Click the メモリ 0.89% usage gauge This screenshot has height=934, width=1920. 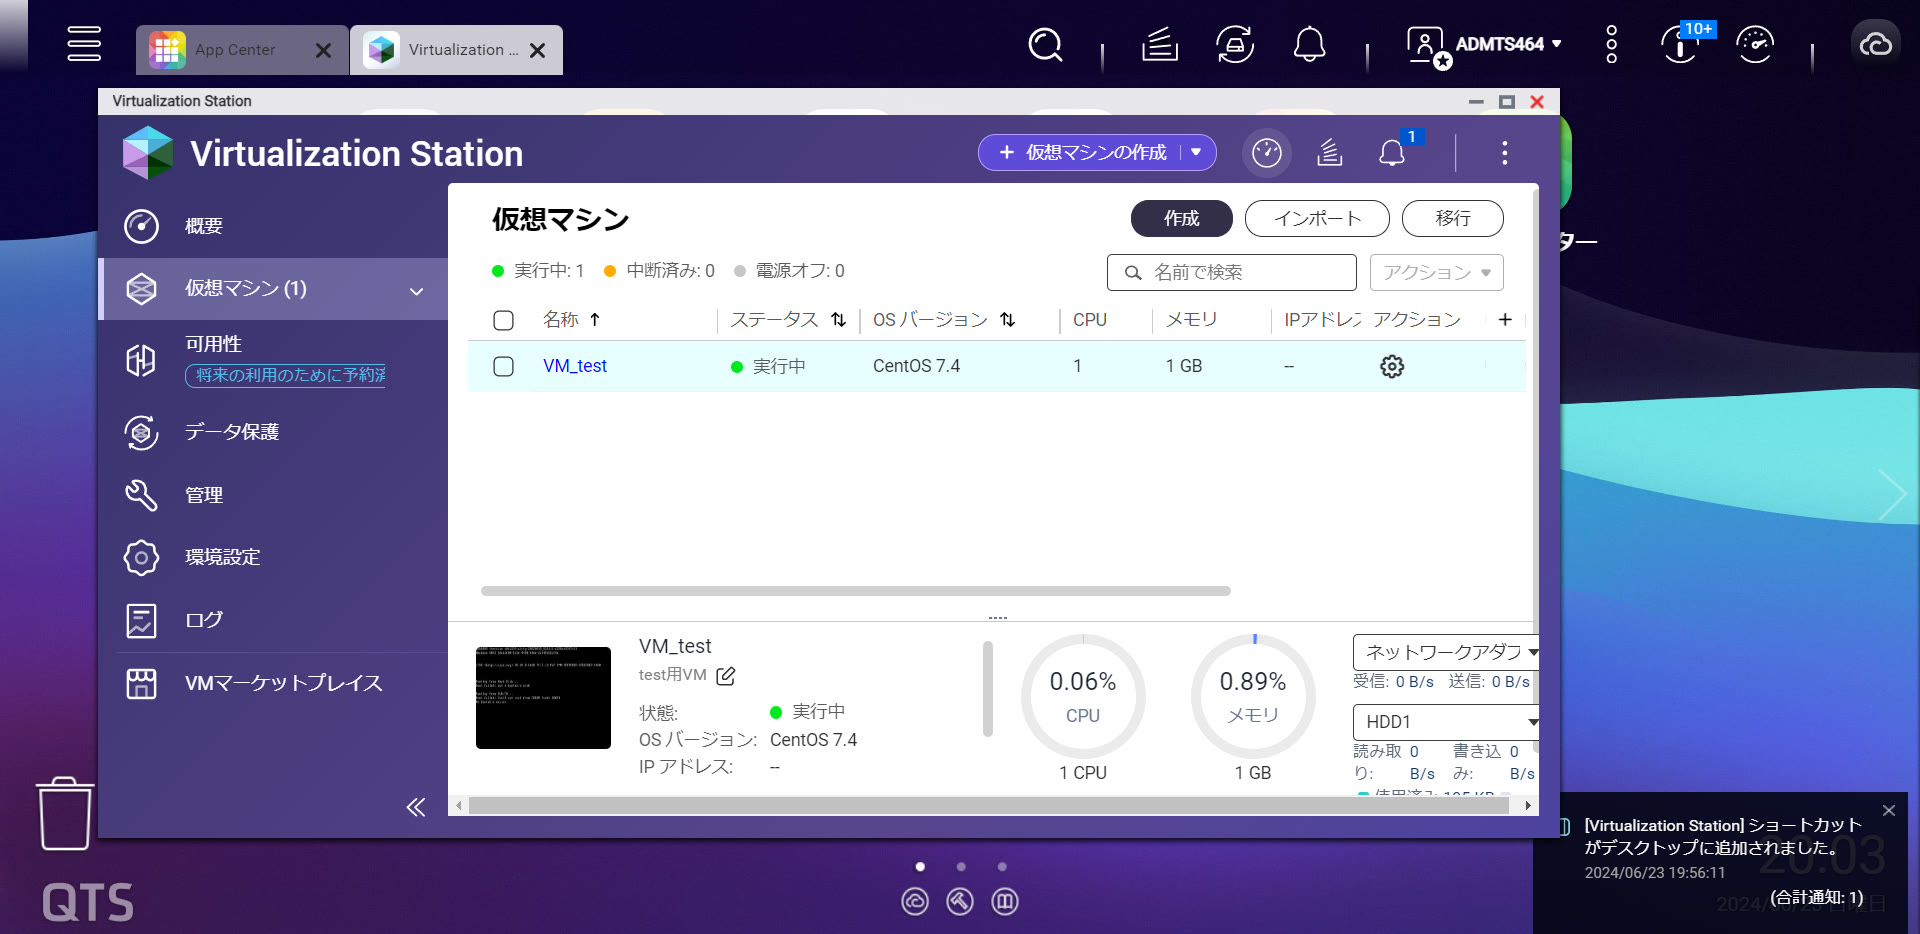point(1253,696)
